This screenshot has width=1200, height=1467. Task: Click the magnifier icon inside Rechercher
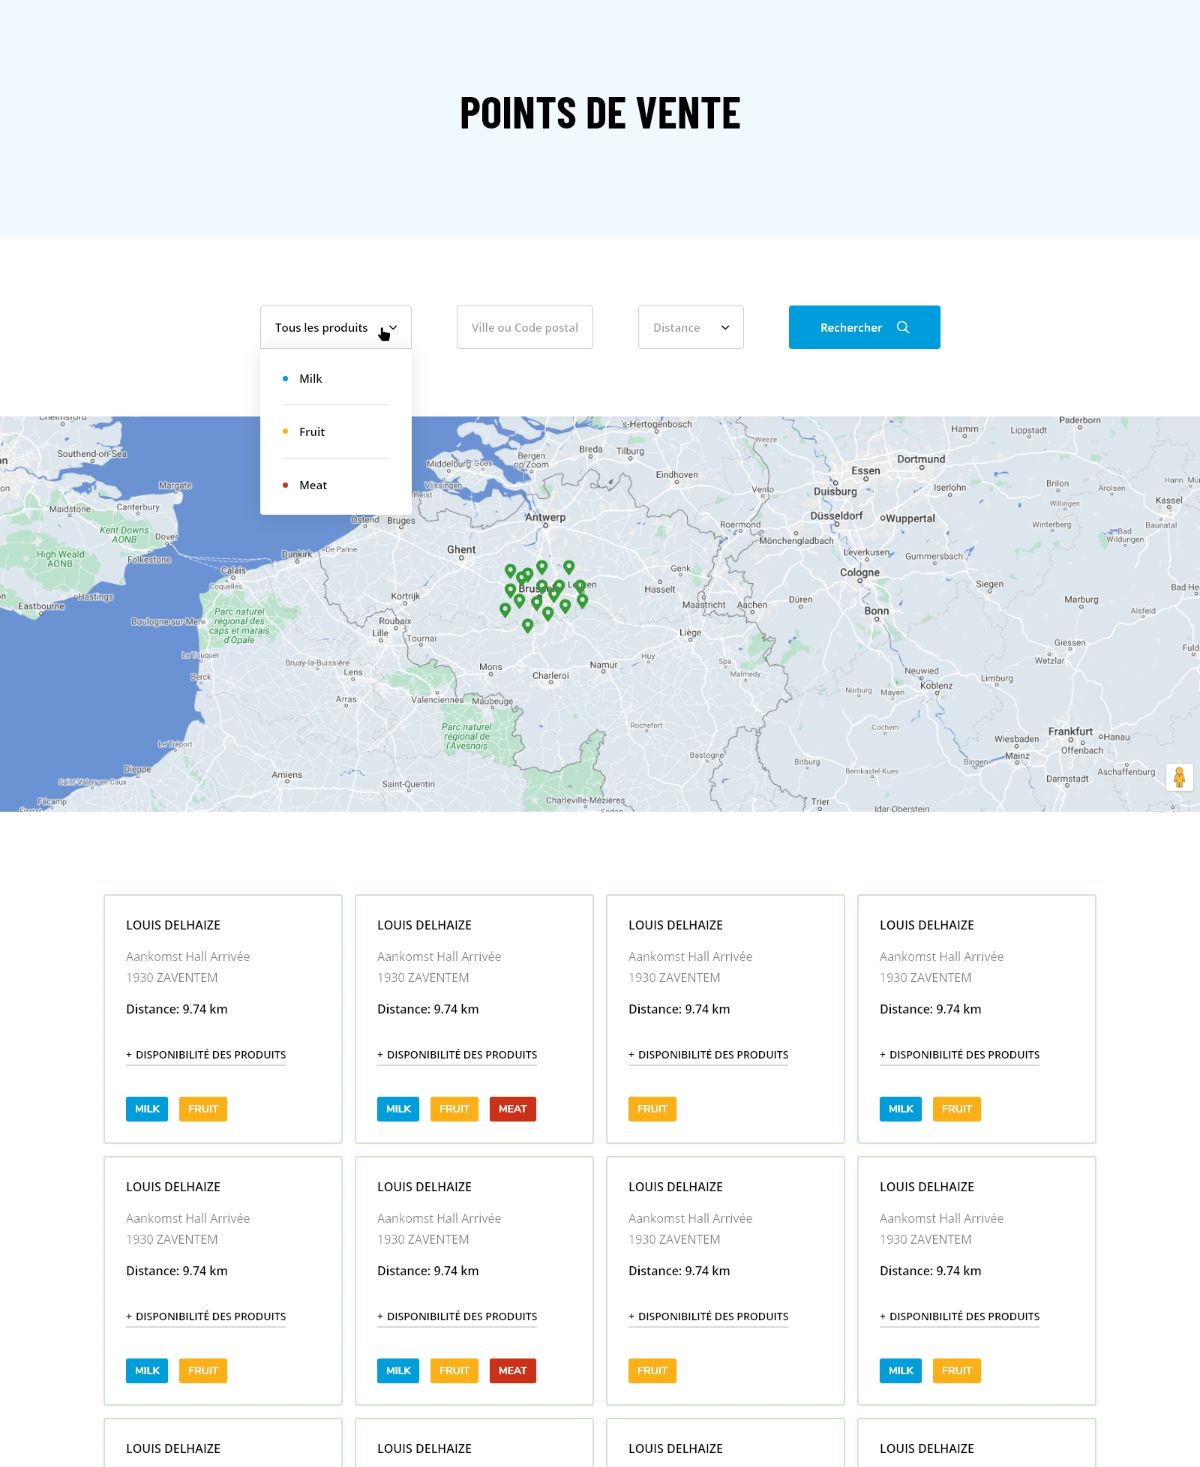[x=903, y=327]
